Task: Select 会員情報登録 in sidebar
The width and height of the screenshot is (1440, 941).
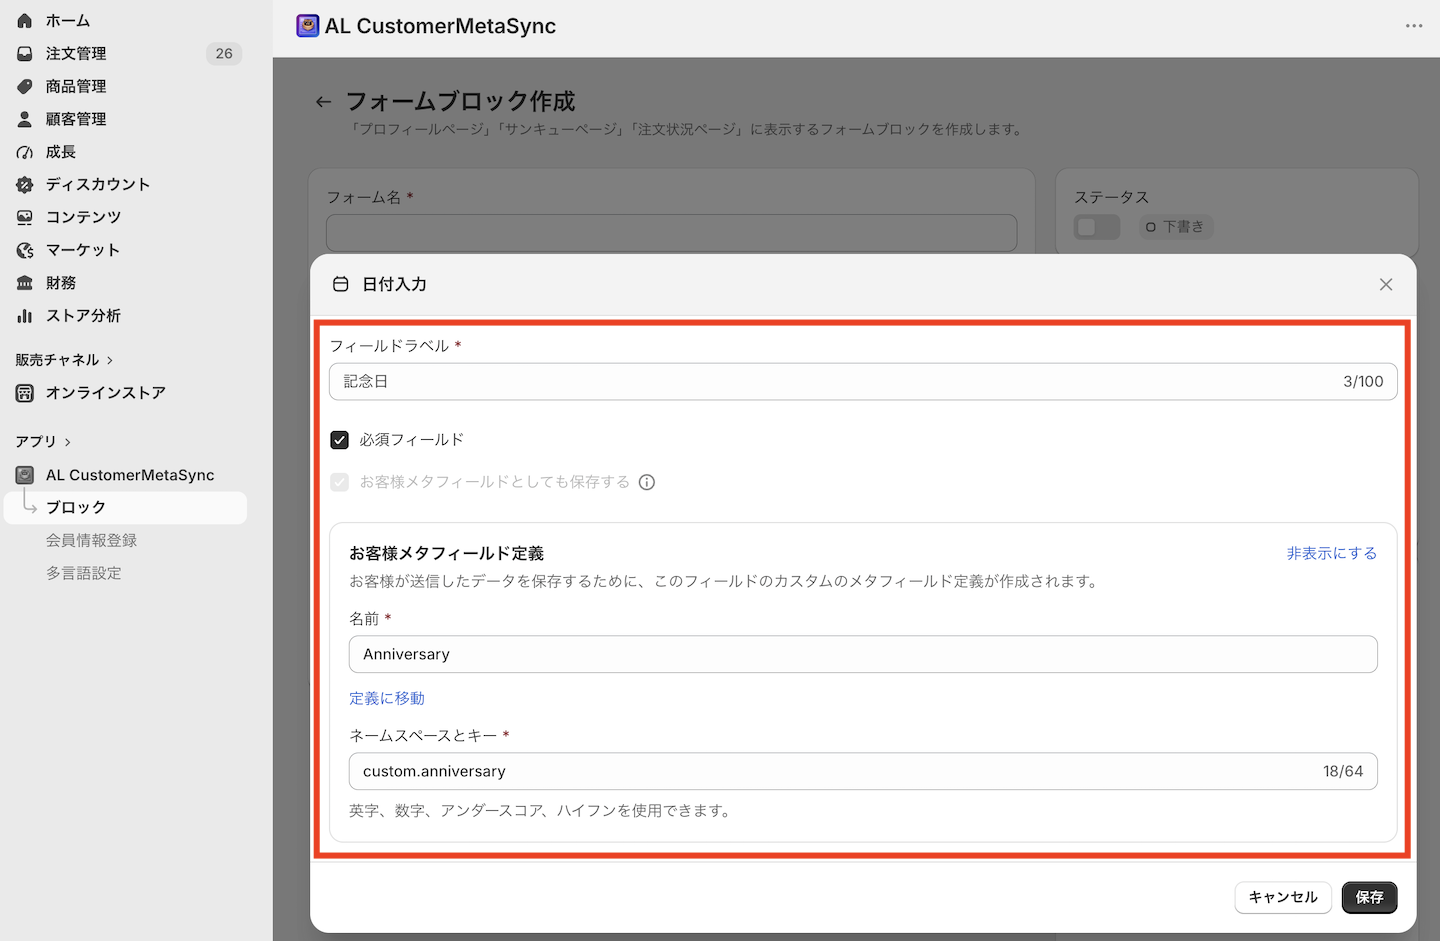Action: pyautogui.click(x=91, y=540)
